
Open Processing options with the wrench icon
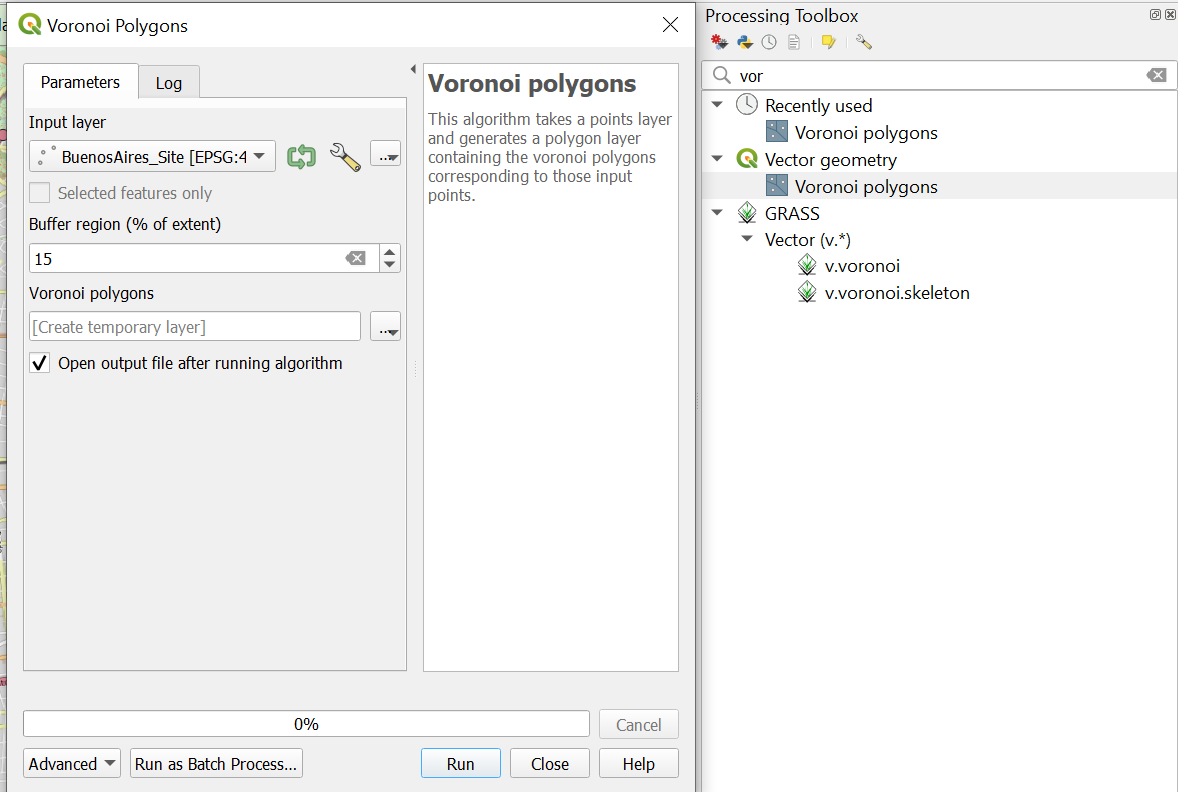click(862, 41)
